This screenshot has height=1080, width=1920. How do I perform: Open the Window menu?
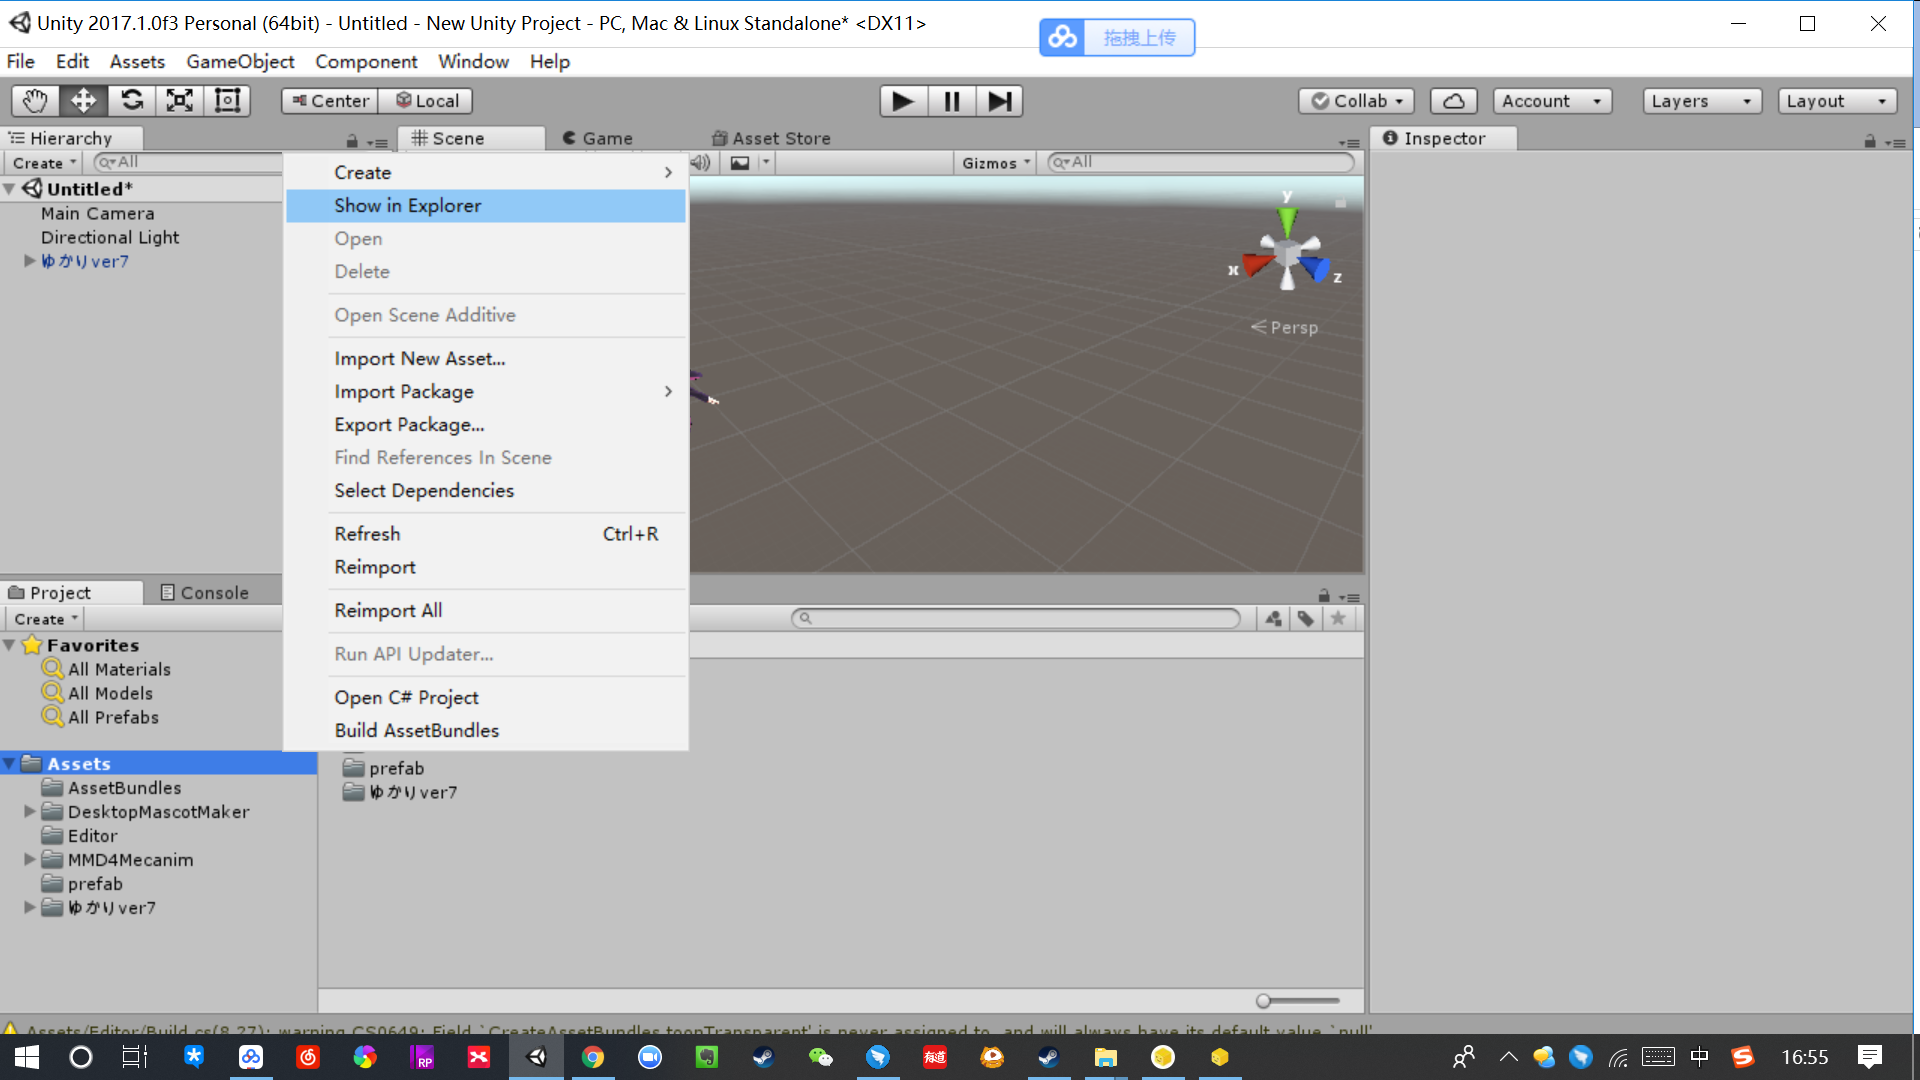pyautogui.click(x=473, y=62)
